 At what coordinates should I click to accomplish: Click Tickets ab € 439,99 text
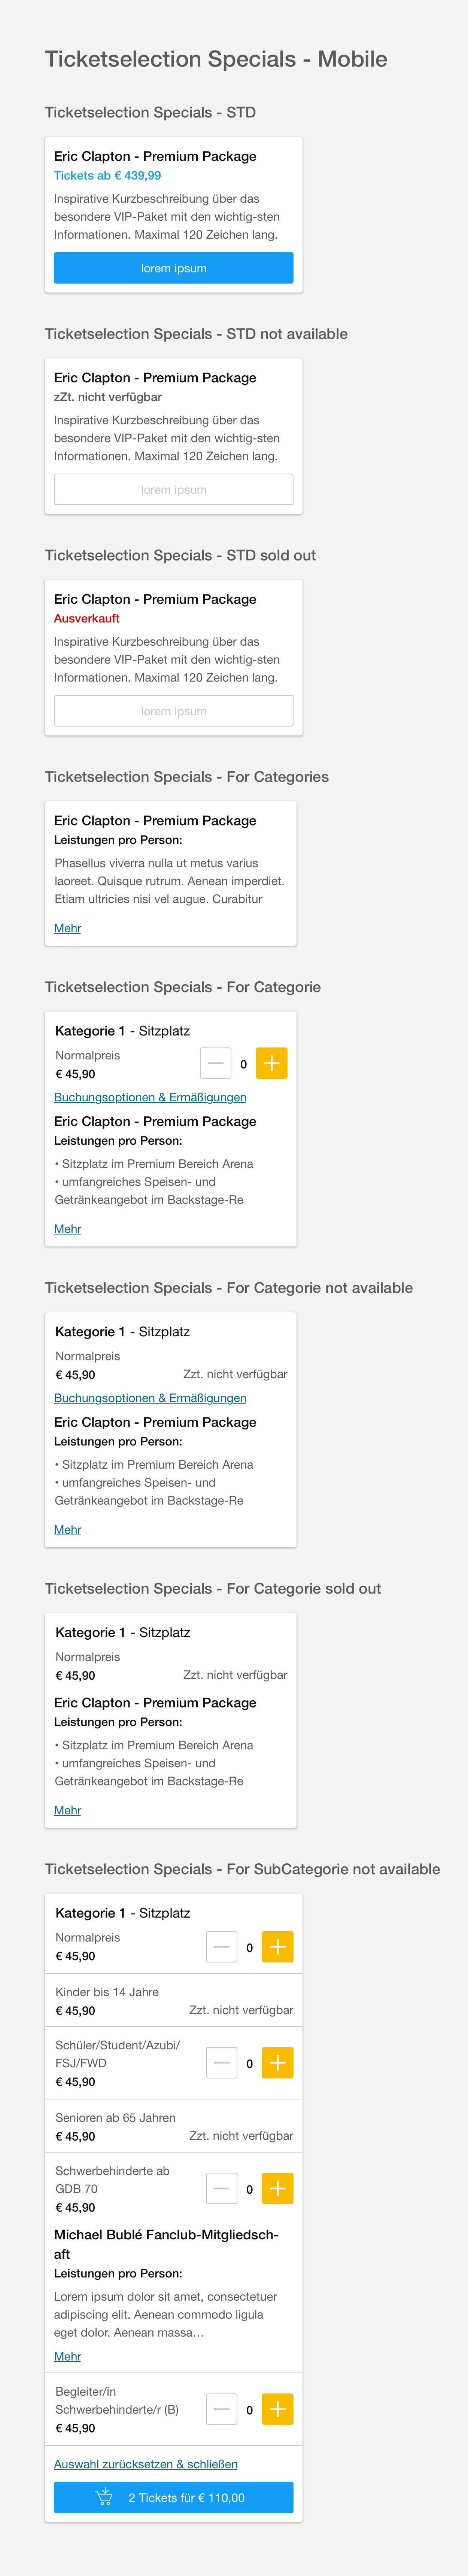[x=107, y=175]
